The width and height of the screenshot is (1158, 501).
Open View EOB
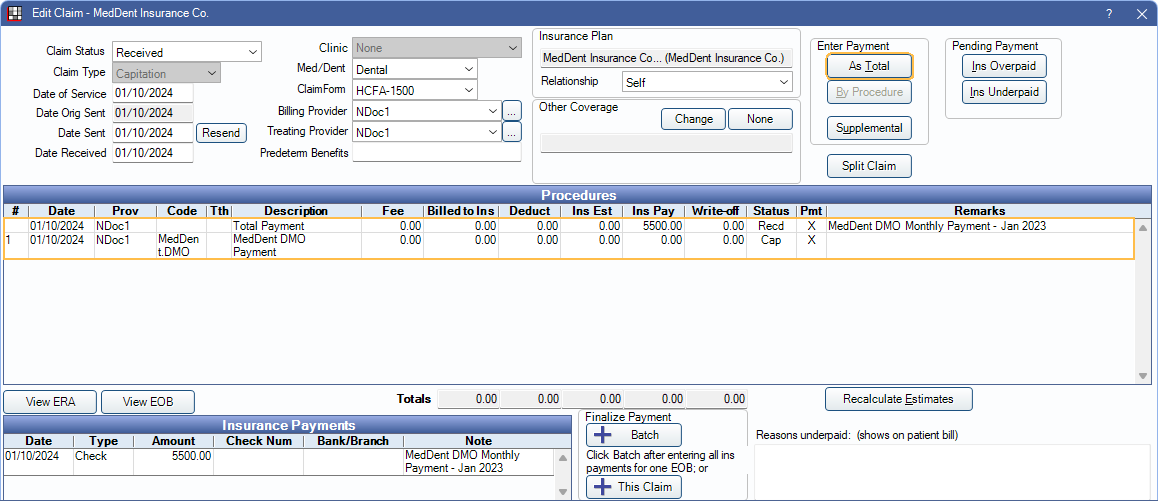coord(148,402)
